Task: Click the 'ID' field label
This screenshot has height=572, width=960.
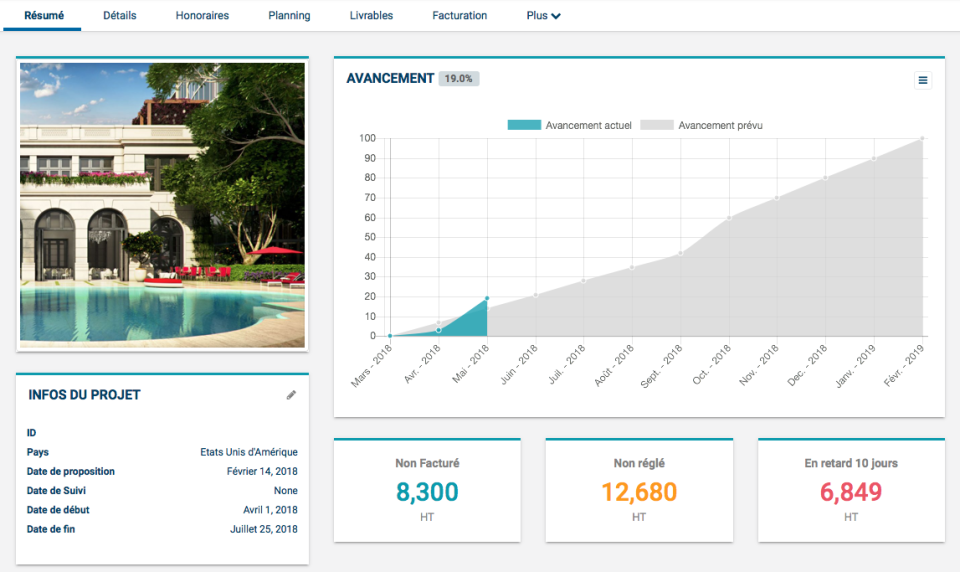Action: (x=31, y=432)
